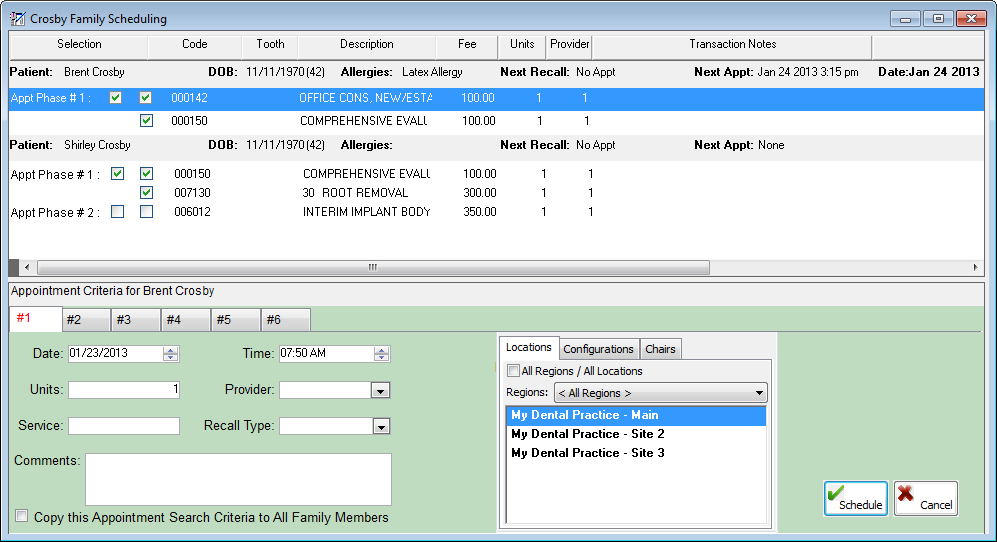
Task: Select My Dental Practice - Site 3
Action: click(636, 453)
